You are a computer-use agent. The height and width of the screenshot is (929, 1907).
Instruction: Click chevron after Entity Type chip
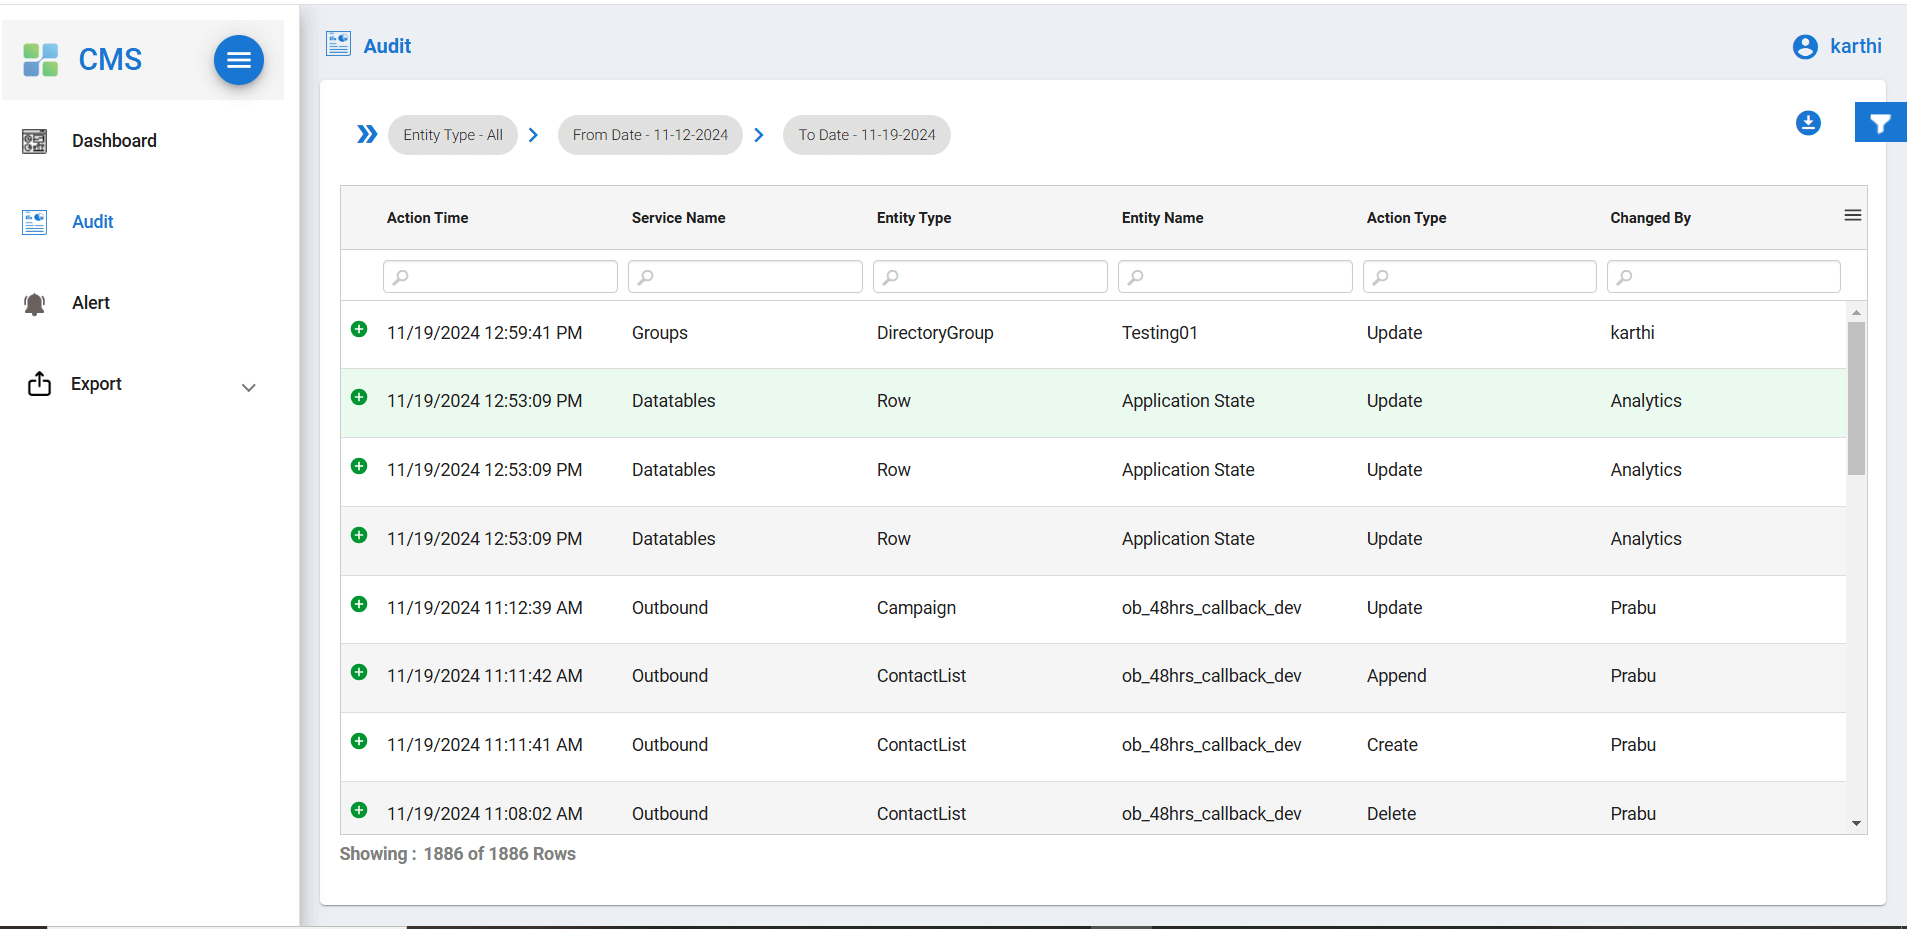(x=533, y=135)
